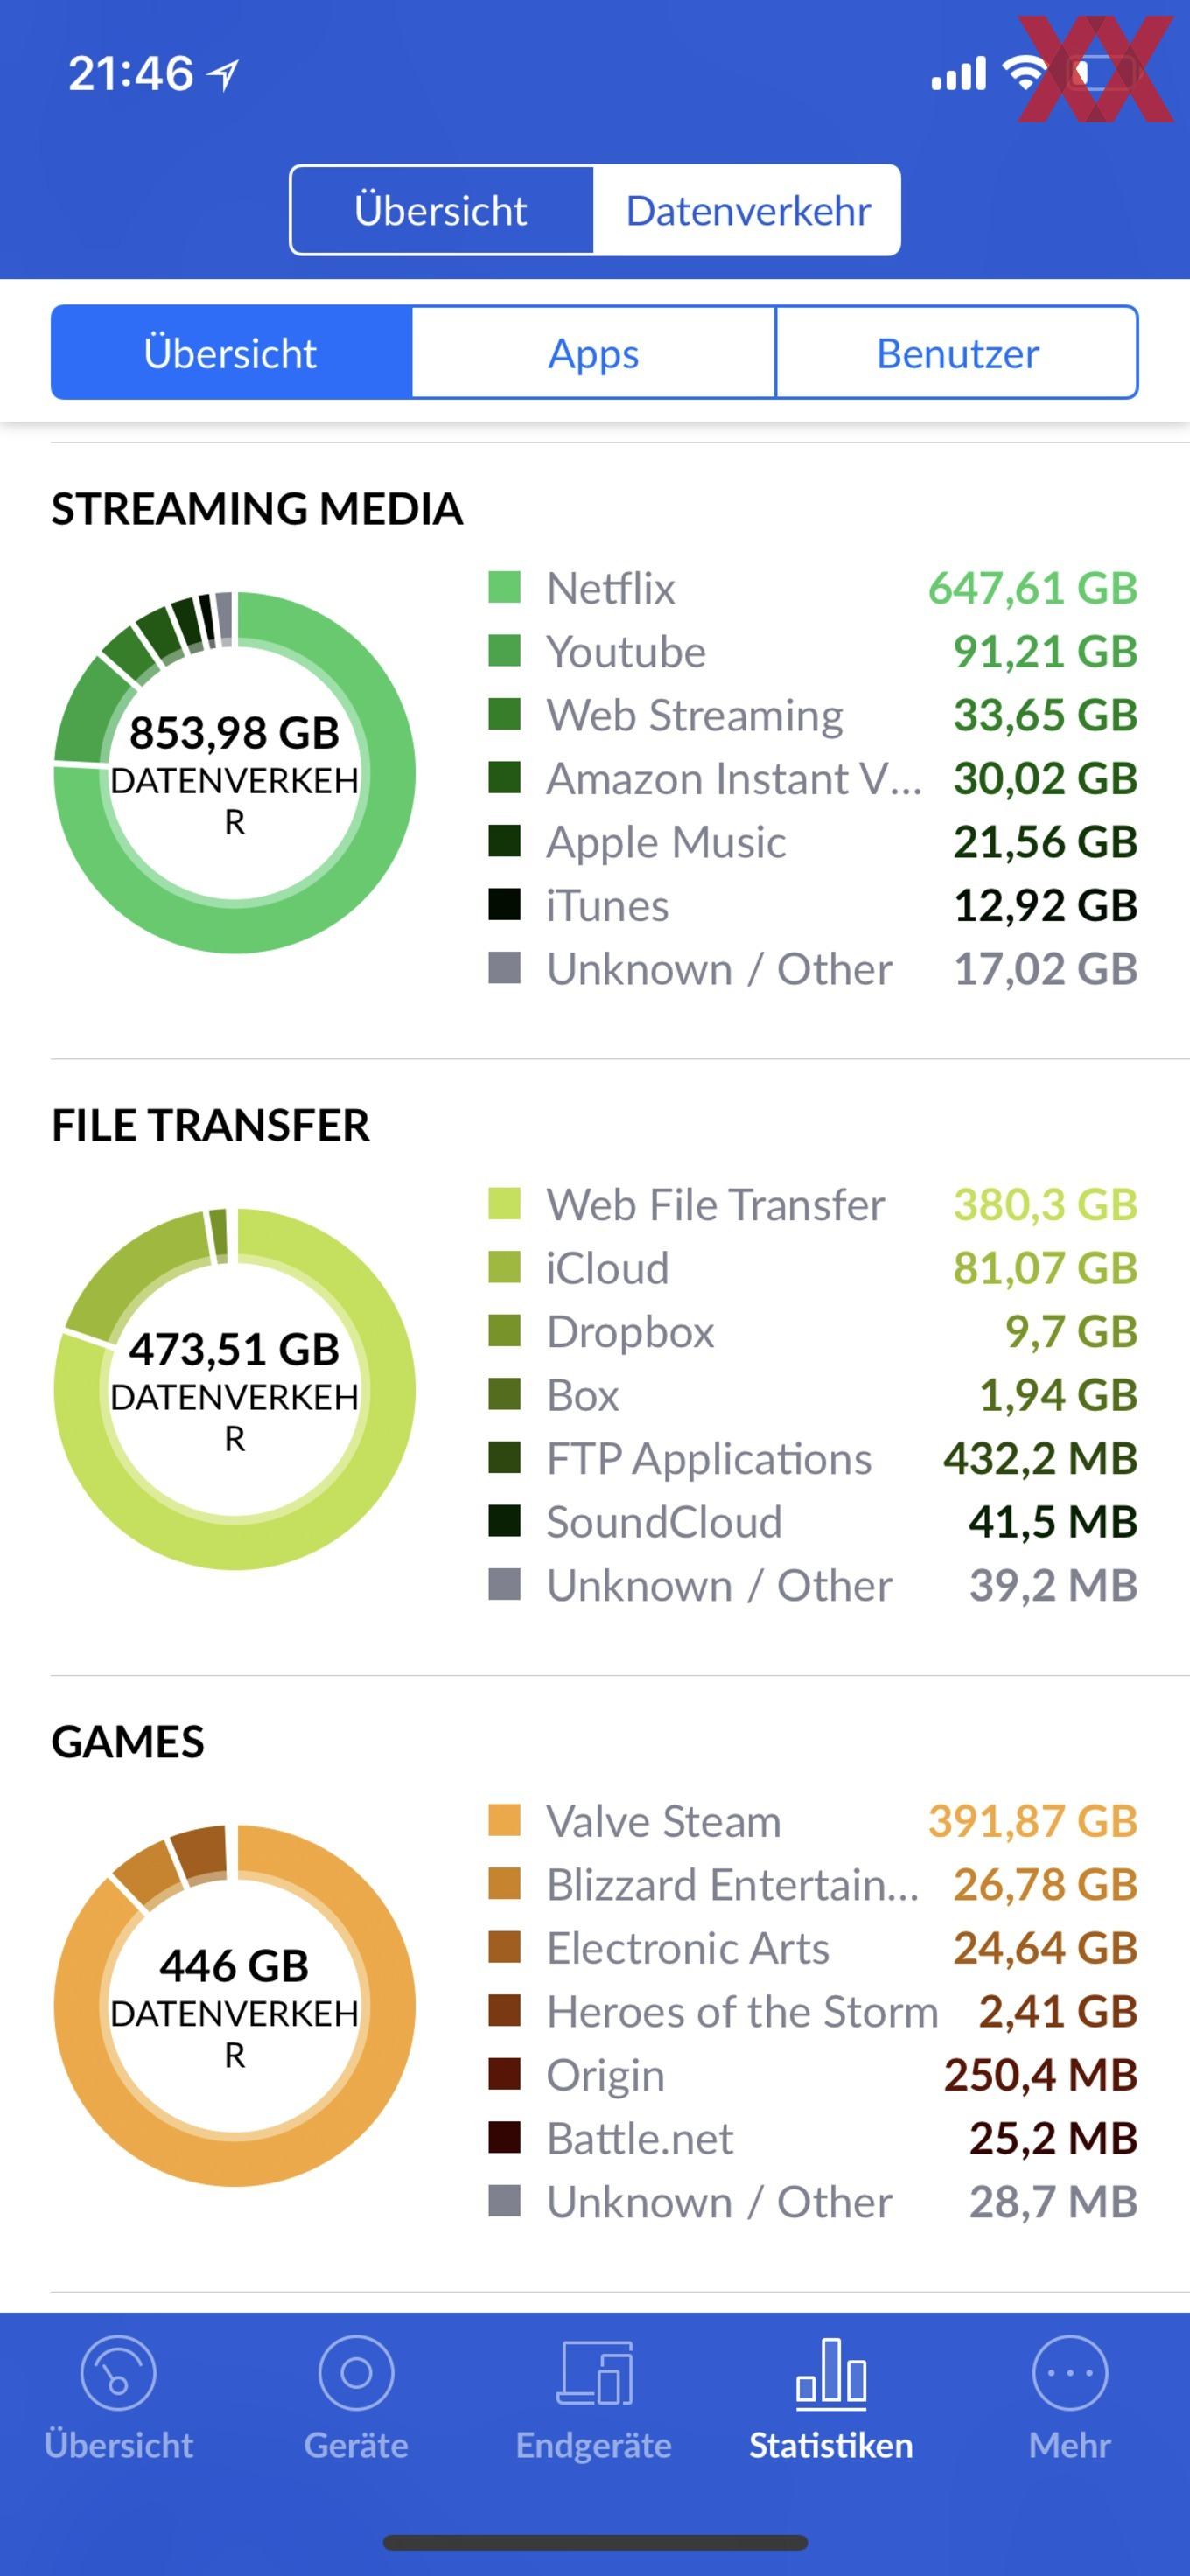Open the iCloud file transfer entry
1190x2576 pixels.
click(x=813, y=1268)
